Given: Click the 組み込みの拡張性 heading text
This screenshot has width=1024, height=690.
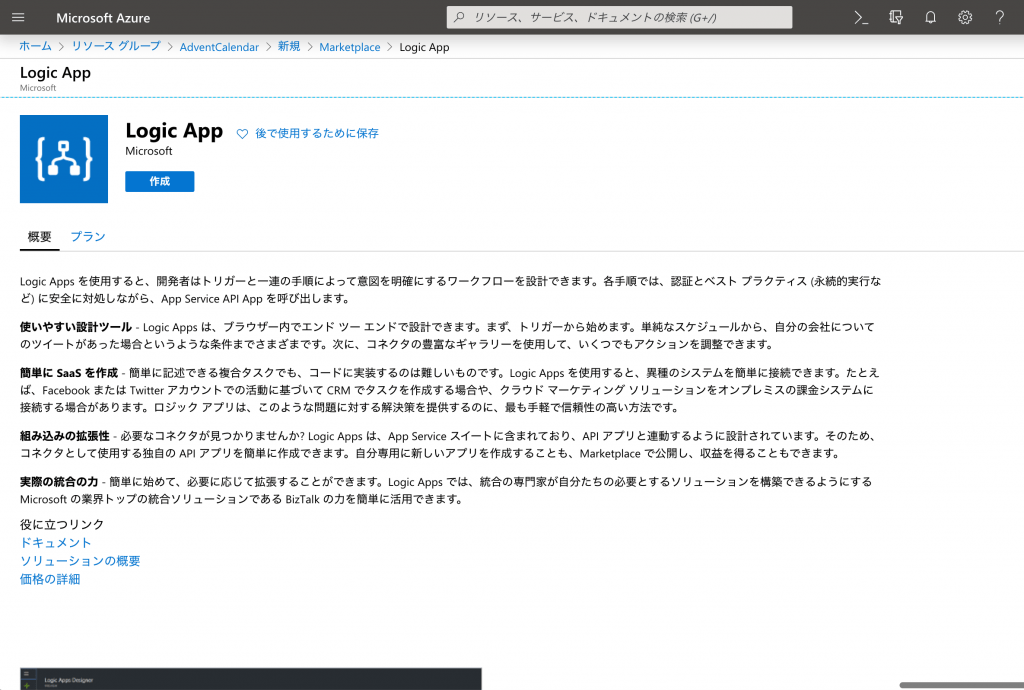Looking at the screenshot, I should tap(65, 436).
